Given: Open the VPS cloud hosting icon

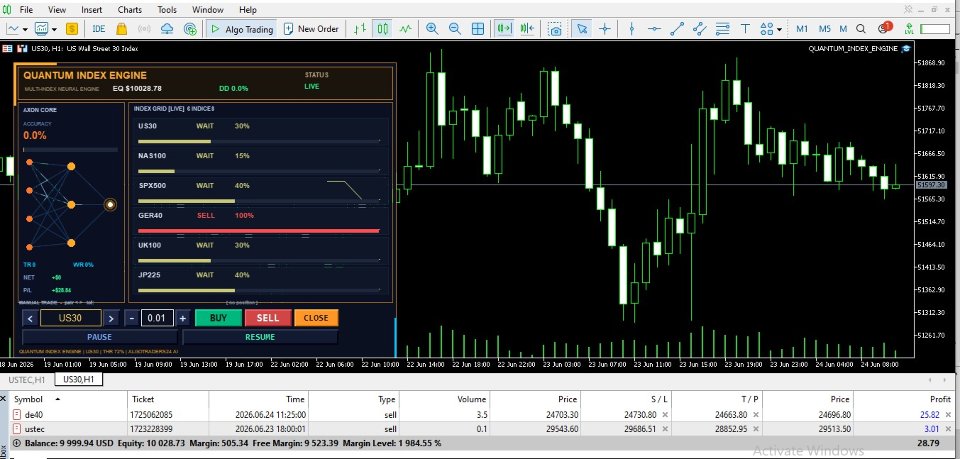Looking at the screenshot, I should (x=167, y=28).
